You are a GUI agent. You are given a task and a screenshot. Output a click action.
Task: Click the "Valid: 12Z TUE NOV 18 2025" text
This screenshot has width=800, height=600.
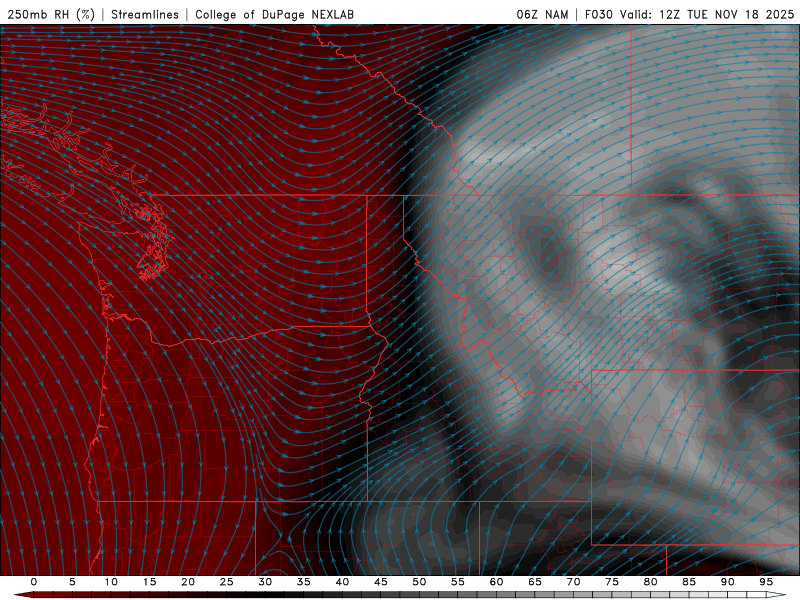[x=707, y=14]
